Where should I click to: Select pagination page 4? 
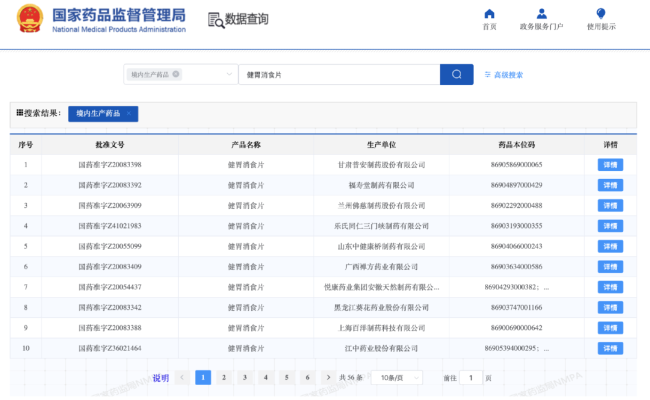coord(266,377)
